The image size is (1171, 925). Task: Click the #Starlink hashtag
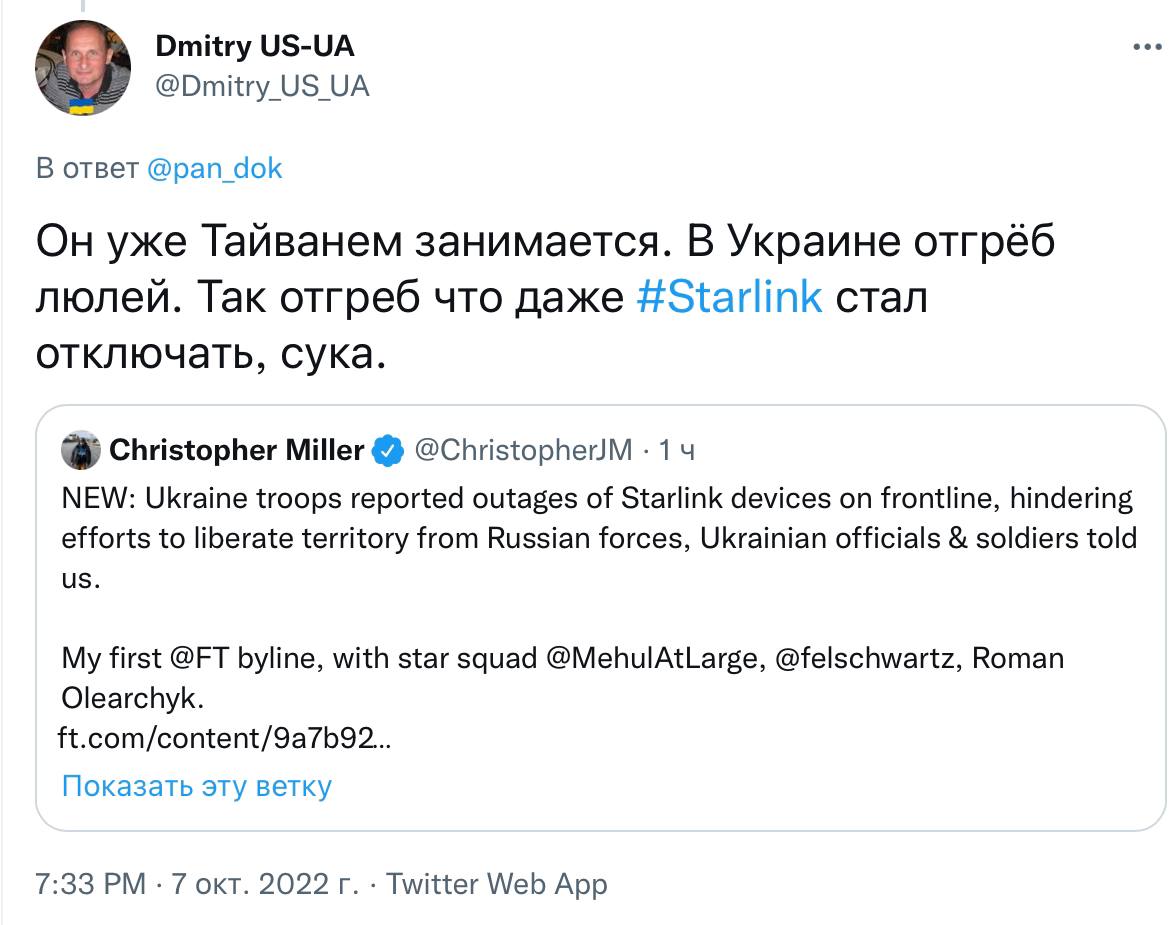pyautogui.click(x=729, y=298)
